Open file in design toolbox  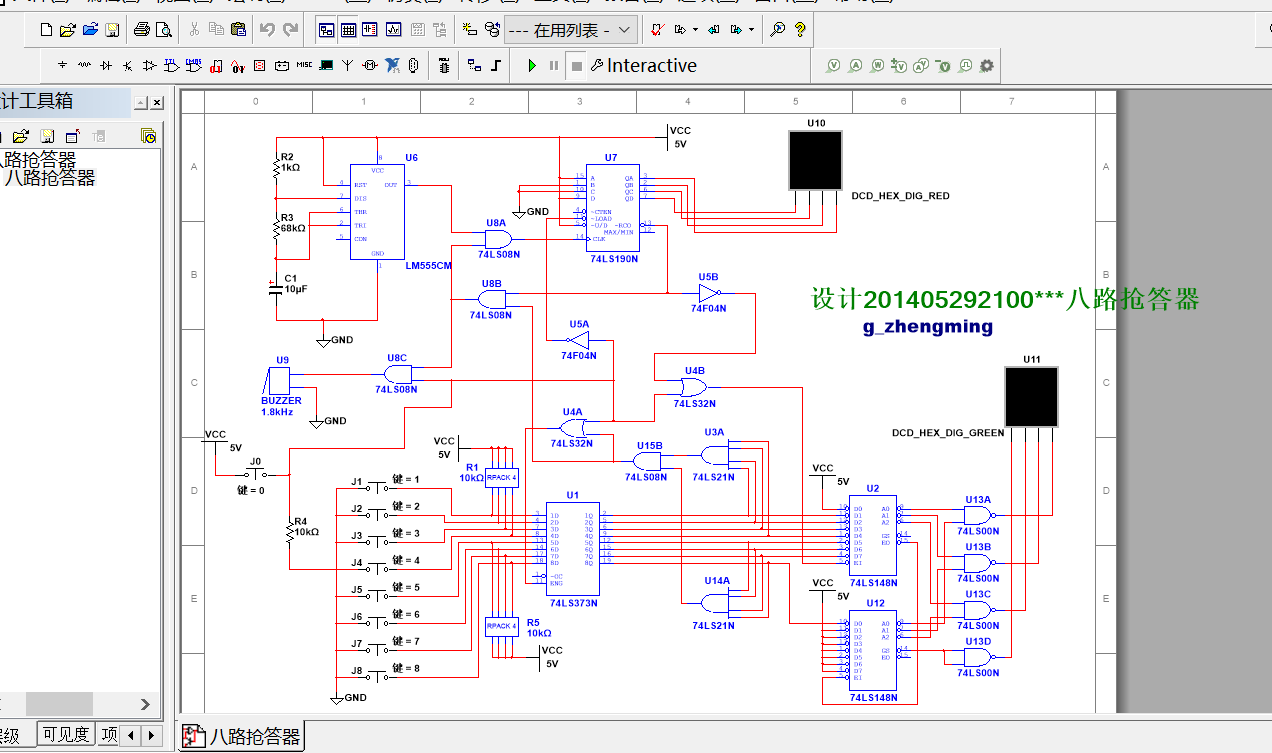pyautogui.click(x=20, y=136)
